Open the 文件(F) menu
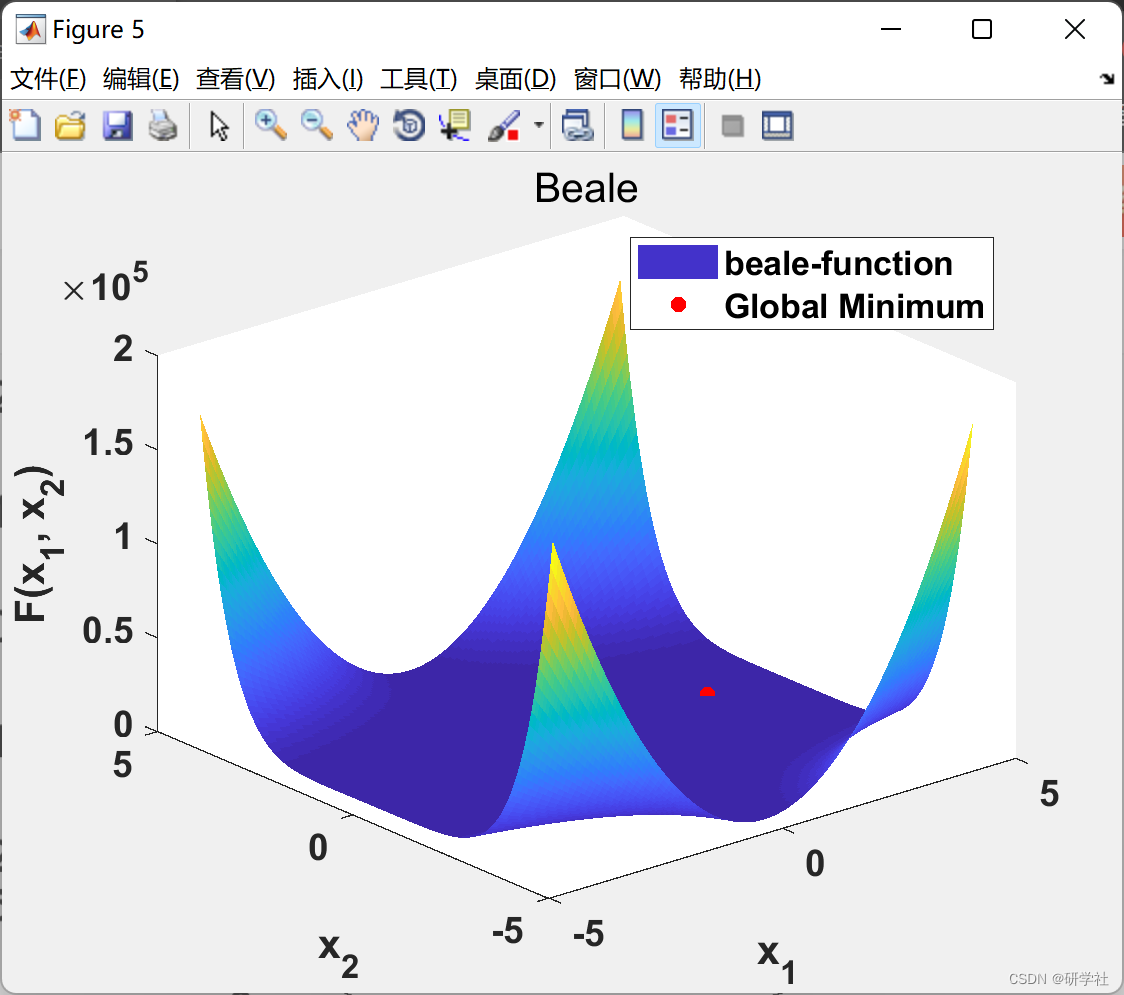Viewport: 1124px width, 995px height. [x=48, y=79]
